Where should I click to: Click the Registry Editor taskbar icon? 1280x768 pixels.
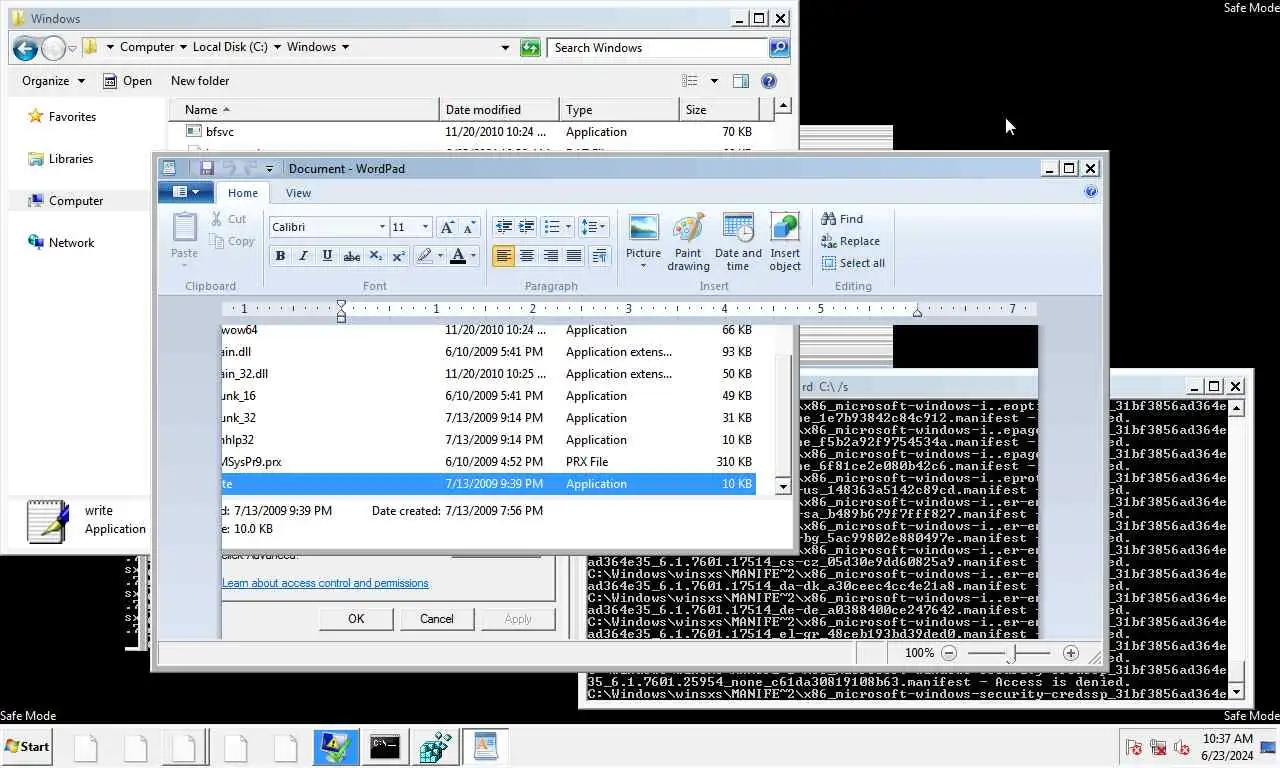(x=435, y=746)
